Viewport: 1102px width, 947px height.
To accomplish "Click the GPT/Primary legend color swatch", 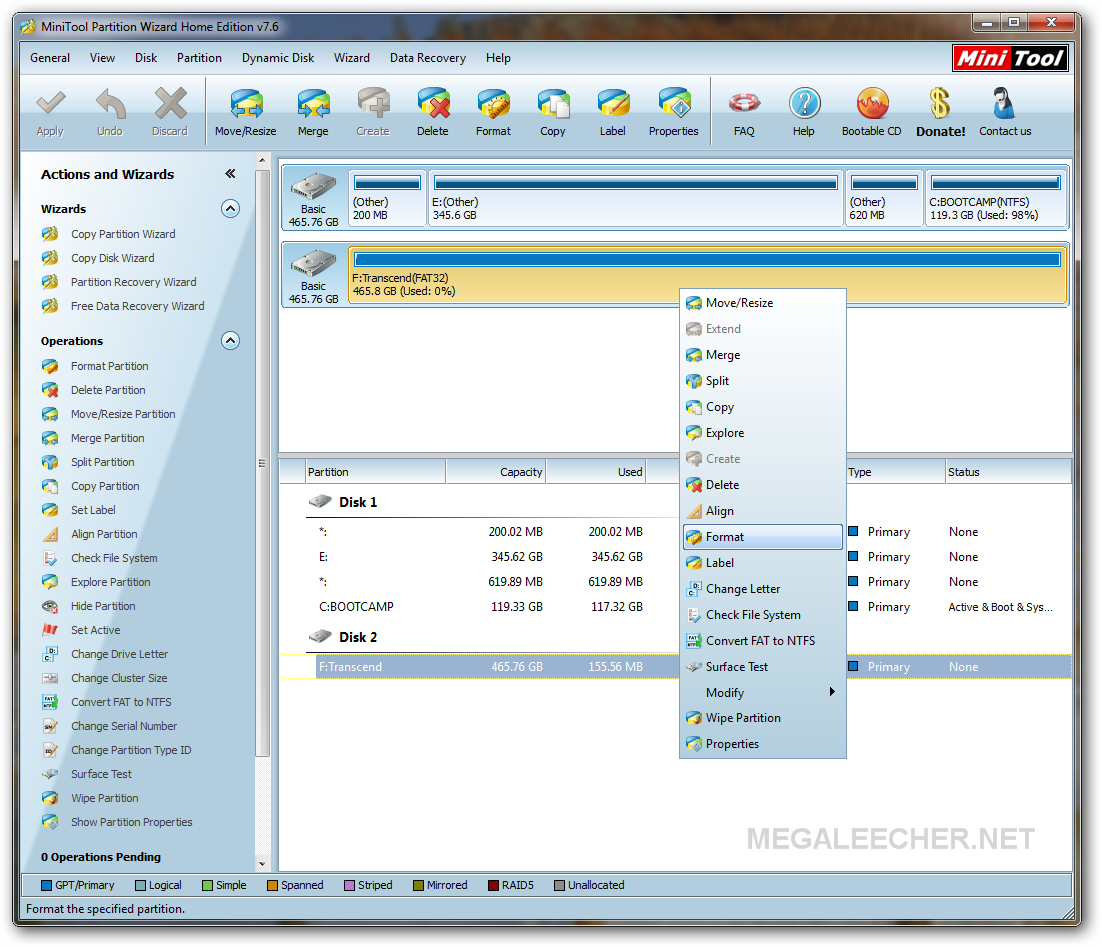I will pyautogui.click(x=46, y=885).
